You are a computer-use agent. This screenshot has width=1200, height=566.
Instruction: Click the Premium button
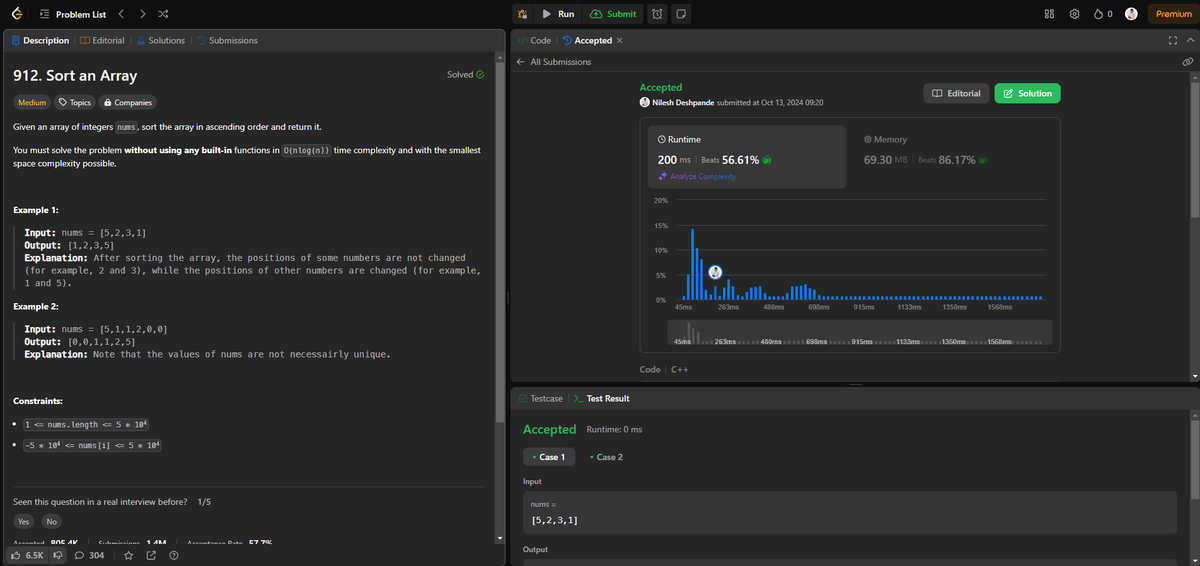click(x=1173, y=14)
